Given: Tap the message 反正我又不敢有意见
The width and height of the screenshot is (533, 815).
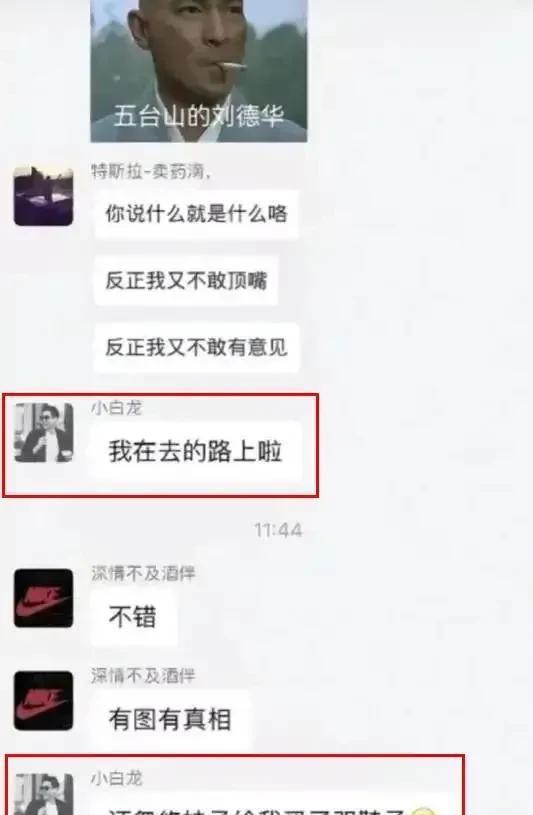Looking at the screenshot, I should point(196,347).
